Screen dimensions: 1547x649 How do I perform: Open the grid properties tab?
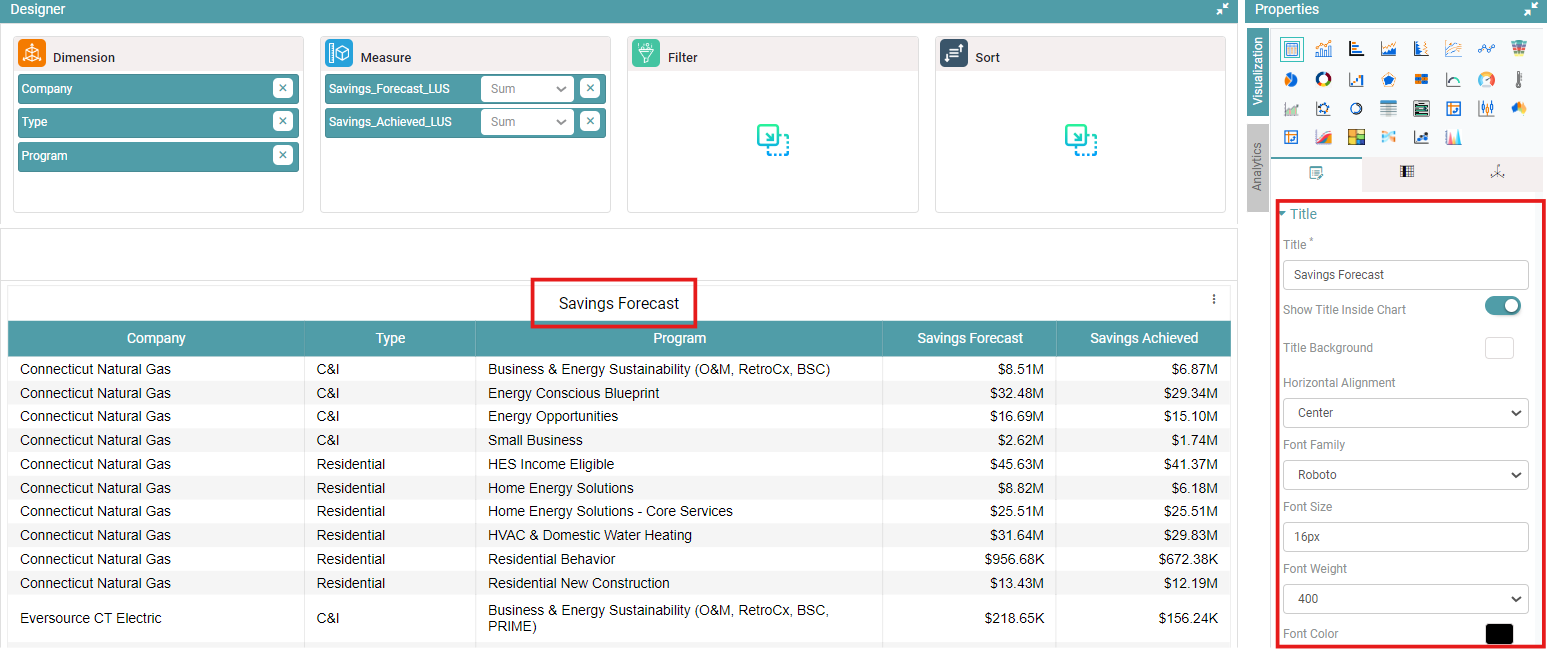click(x=1407, y=173)
